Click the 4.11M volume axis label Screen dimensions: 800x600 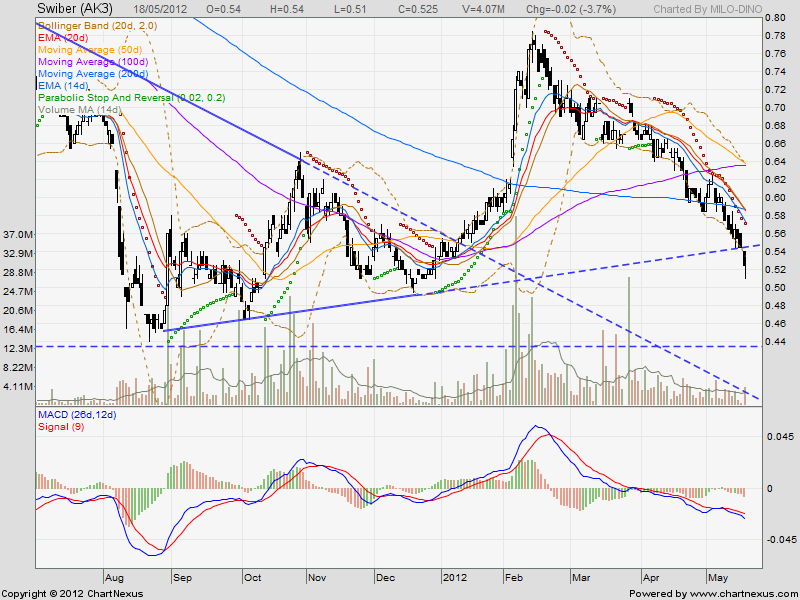[x=18, y=387]
